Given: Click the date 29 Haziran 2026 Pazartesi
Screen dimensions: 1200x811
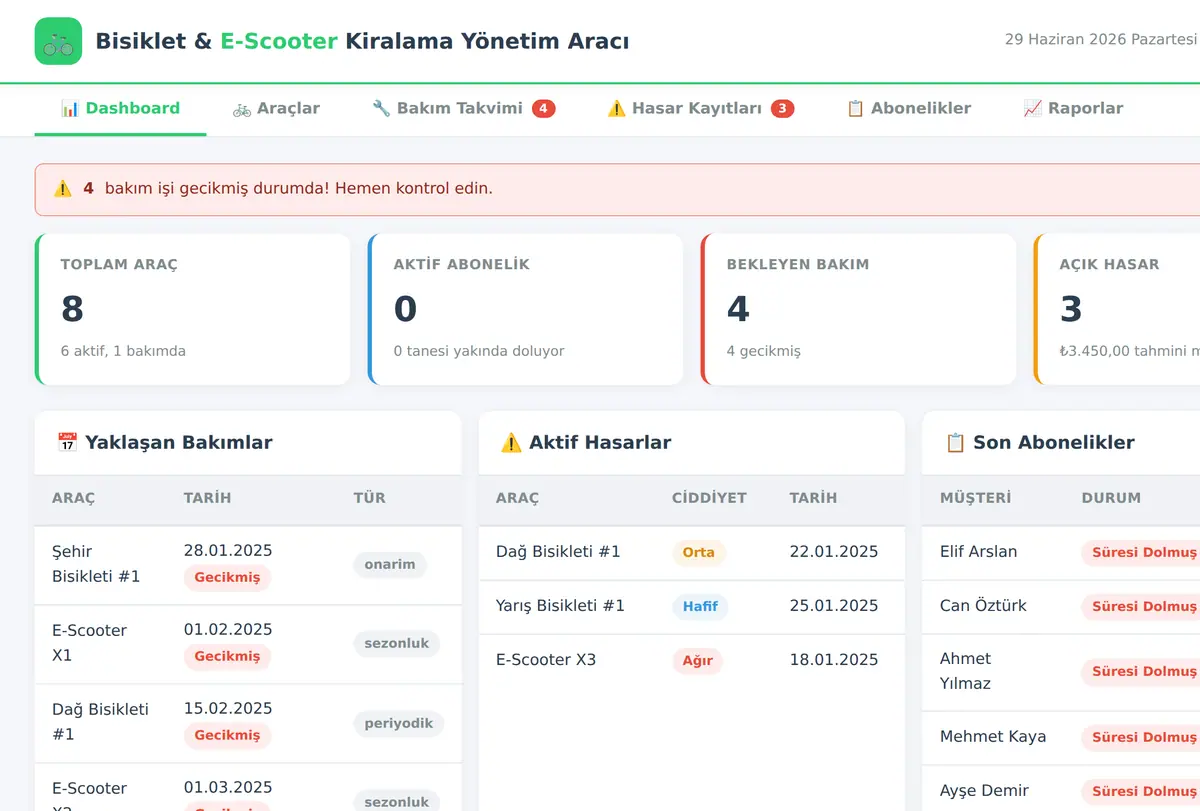Looking at the screenshot, I should tap(1101, 39).
